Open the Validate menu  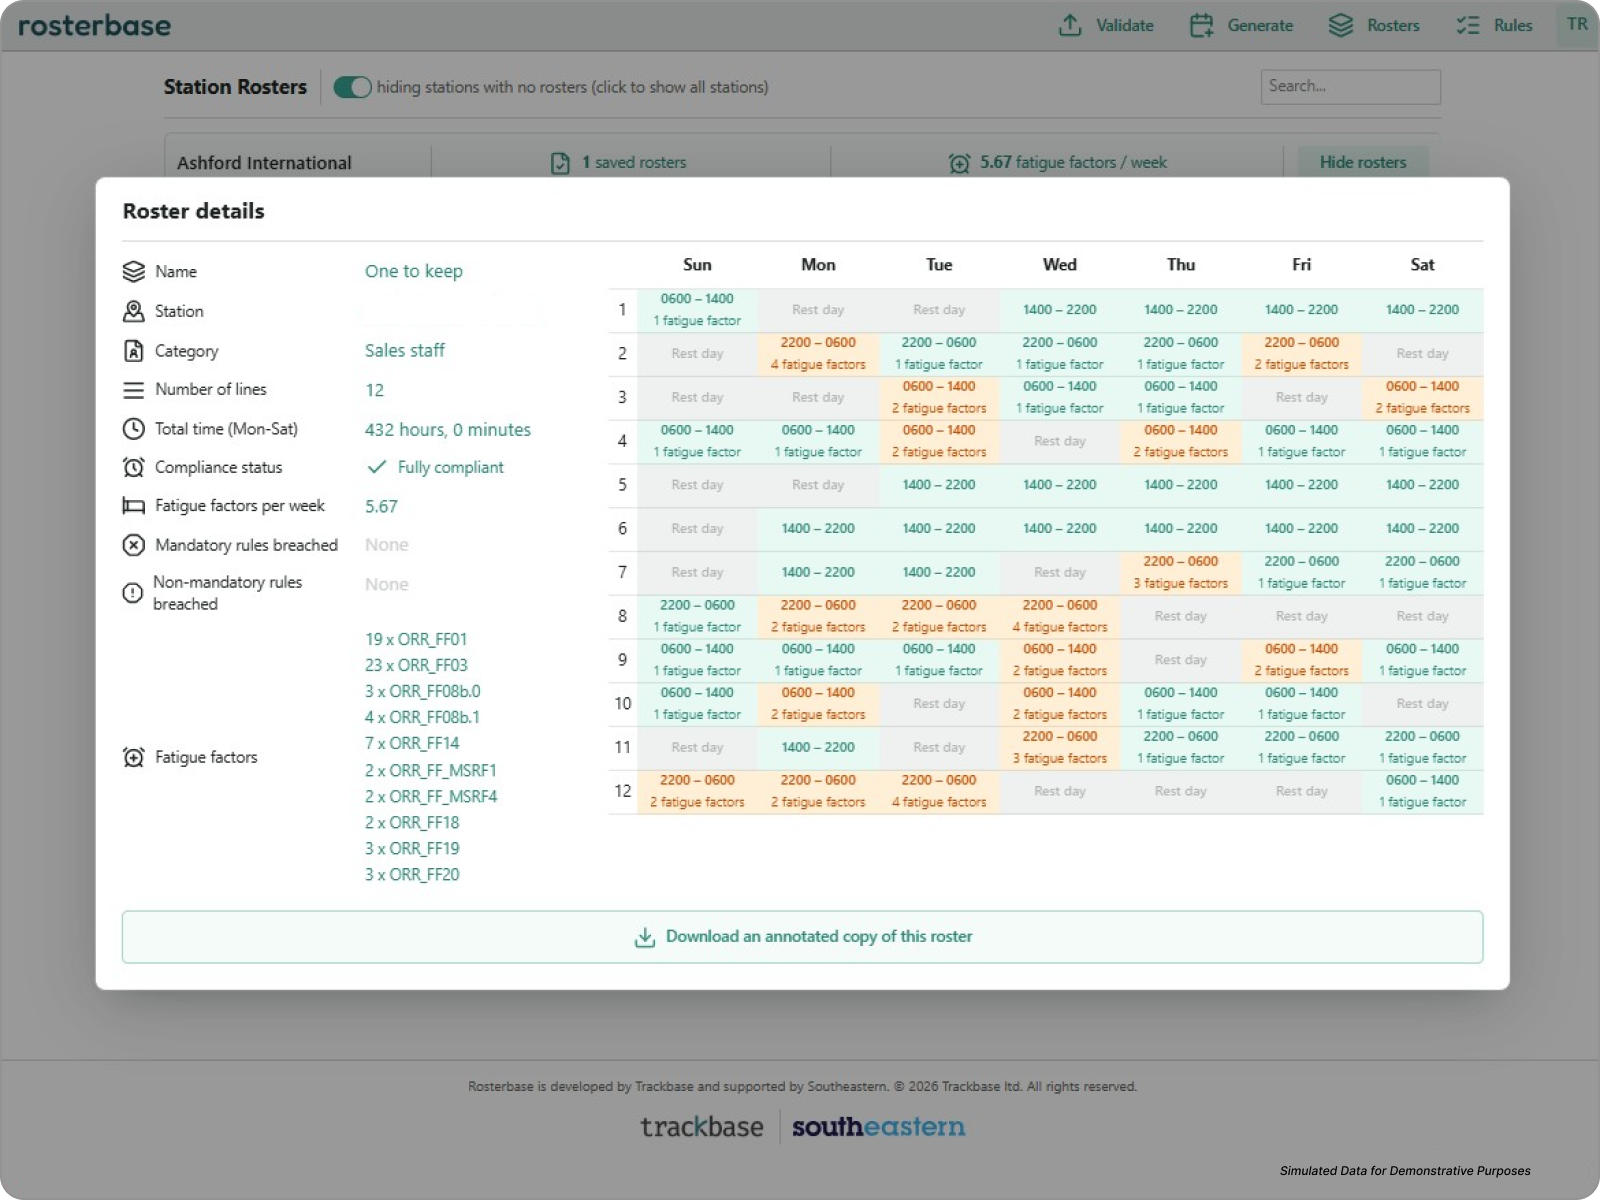(1106, 25)
